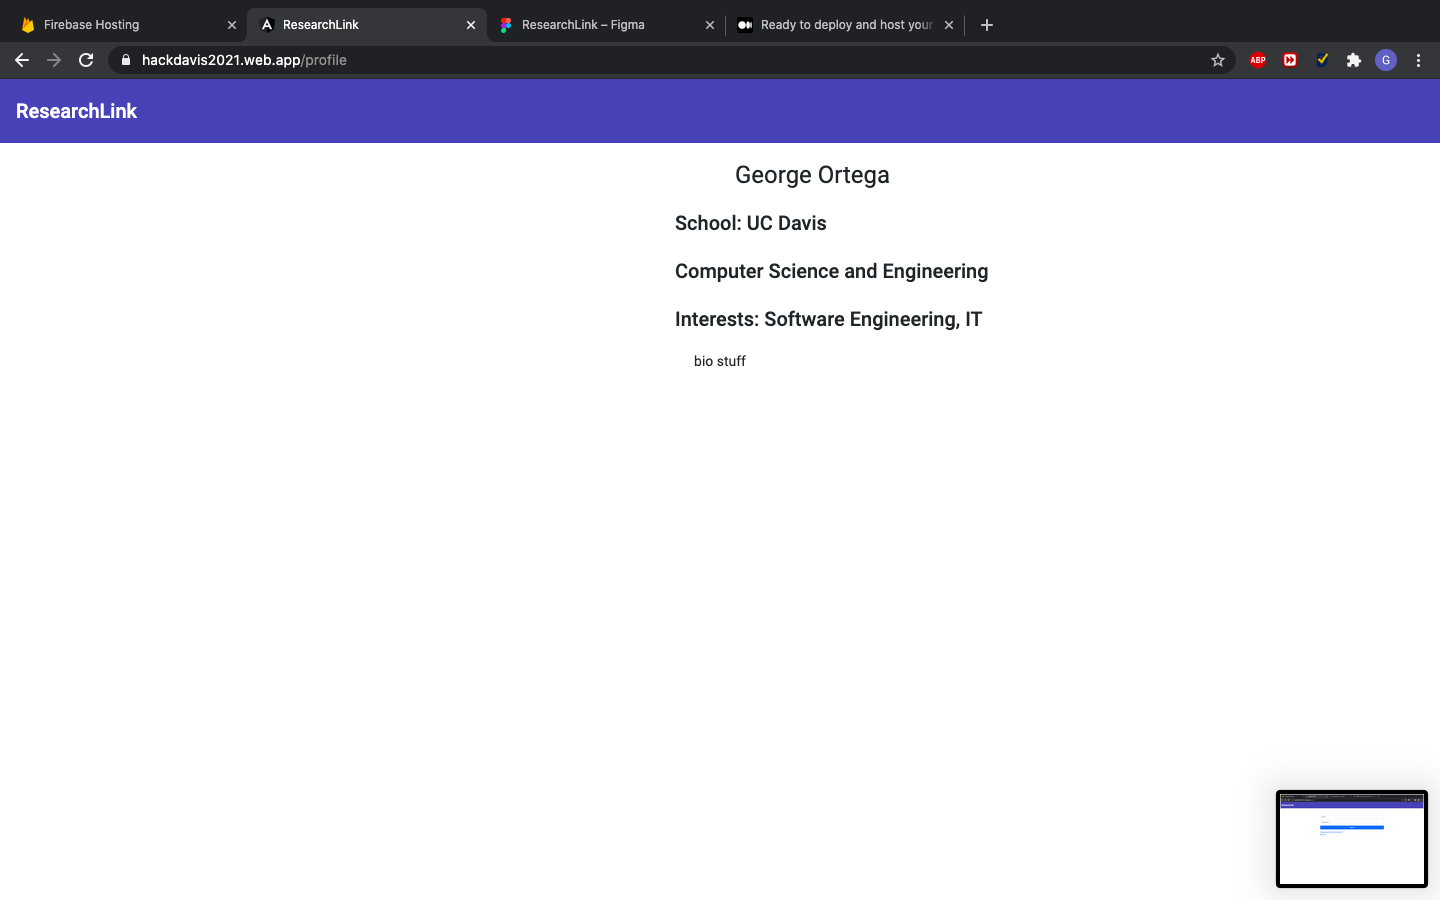The width and height of the screenshot is (1440, 900).
Task: Close the Ready to deploy tab
Action: click(949, 25)
